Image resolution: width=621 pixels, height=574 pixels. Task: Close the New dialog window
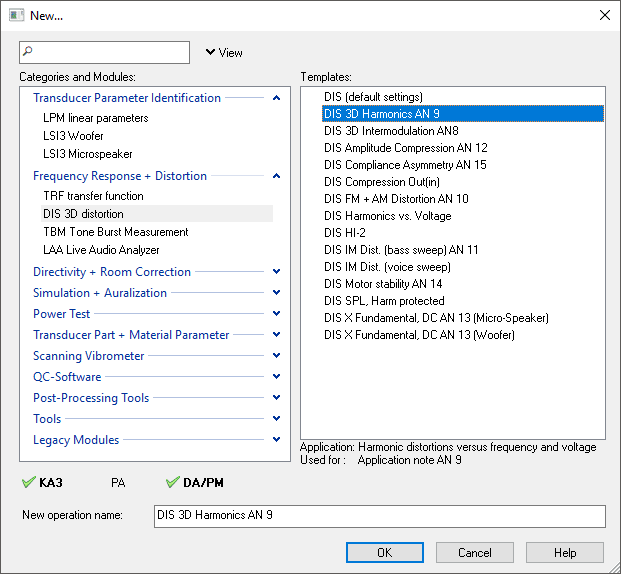tap(604, 15)
